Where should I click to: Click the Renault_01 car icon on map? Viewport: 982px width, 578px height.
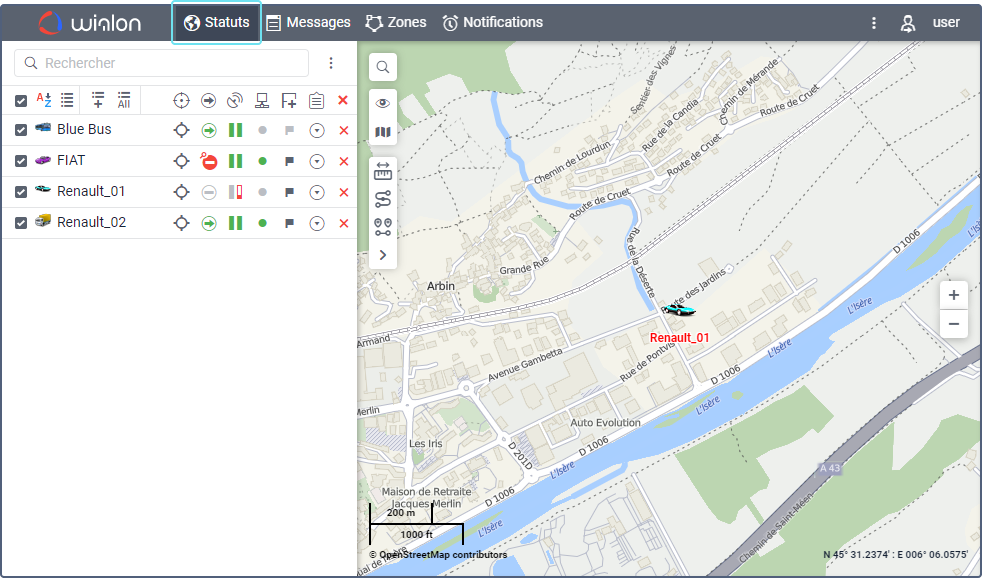[679, 310]
